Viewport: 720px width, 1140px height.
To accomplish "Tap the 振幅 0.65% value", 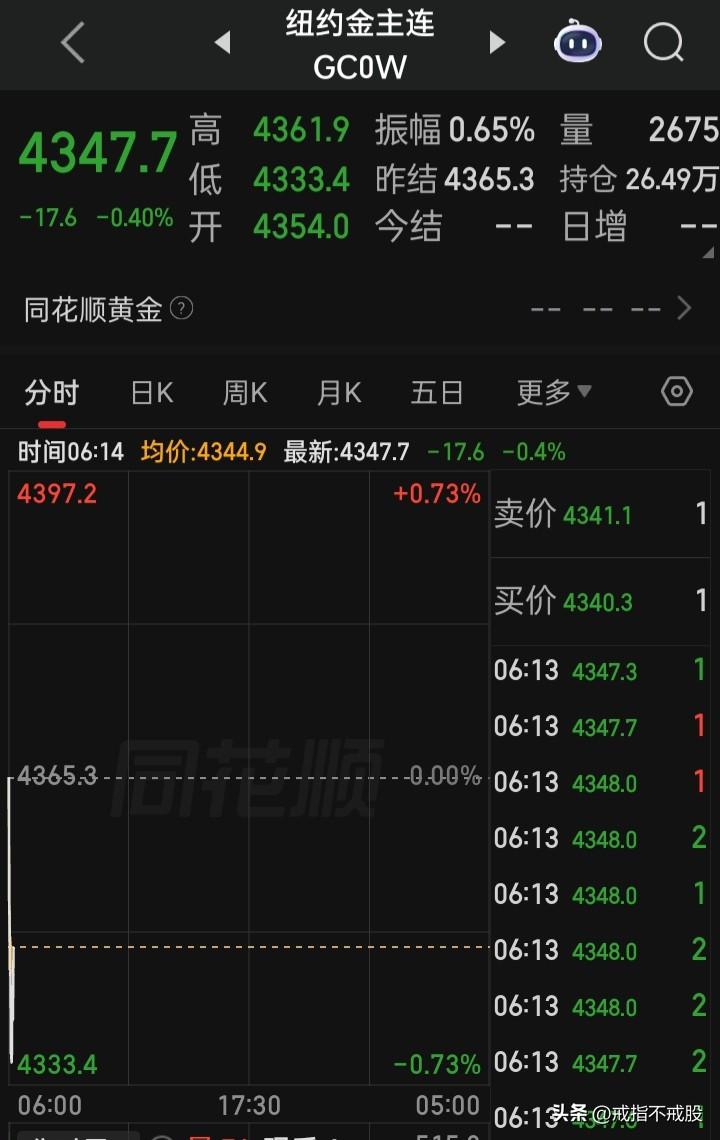I will point(492,130).
